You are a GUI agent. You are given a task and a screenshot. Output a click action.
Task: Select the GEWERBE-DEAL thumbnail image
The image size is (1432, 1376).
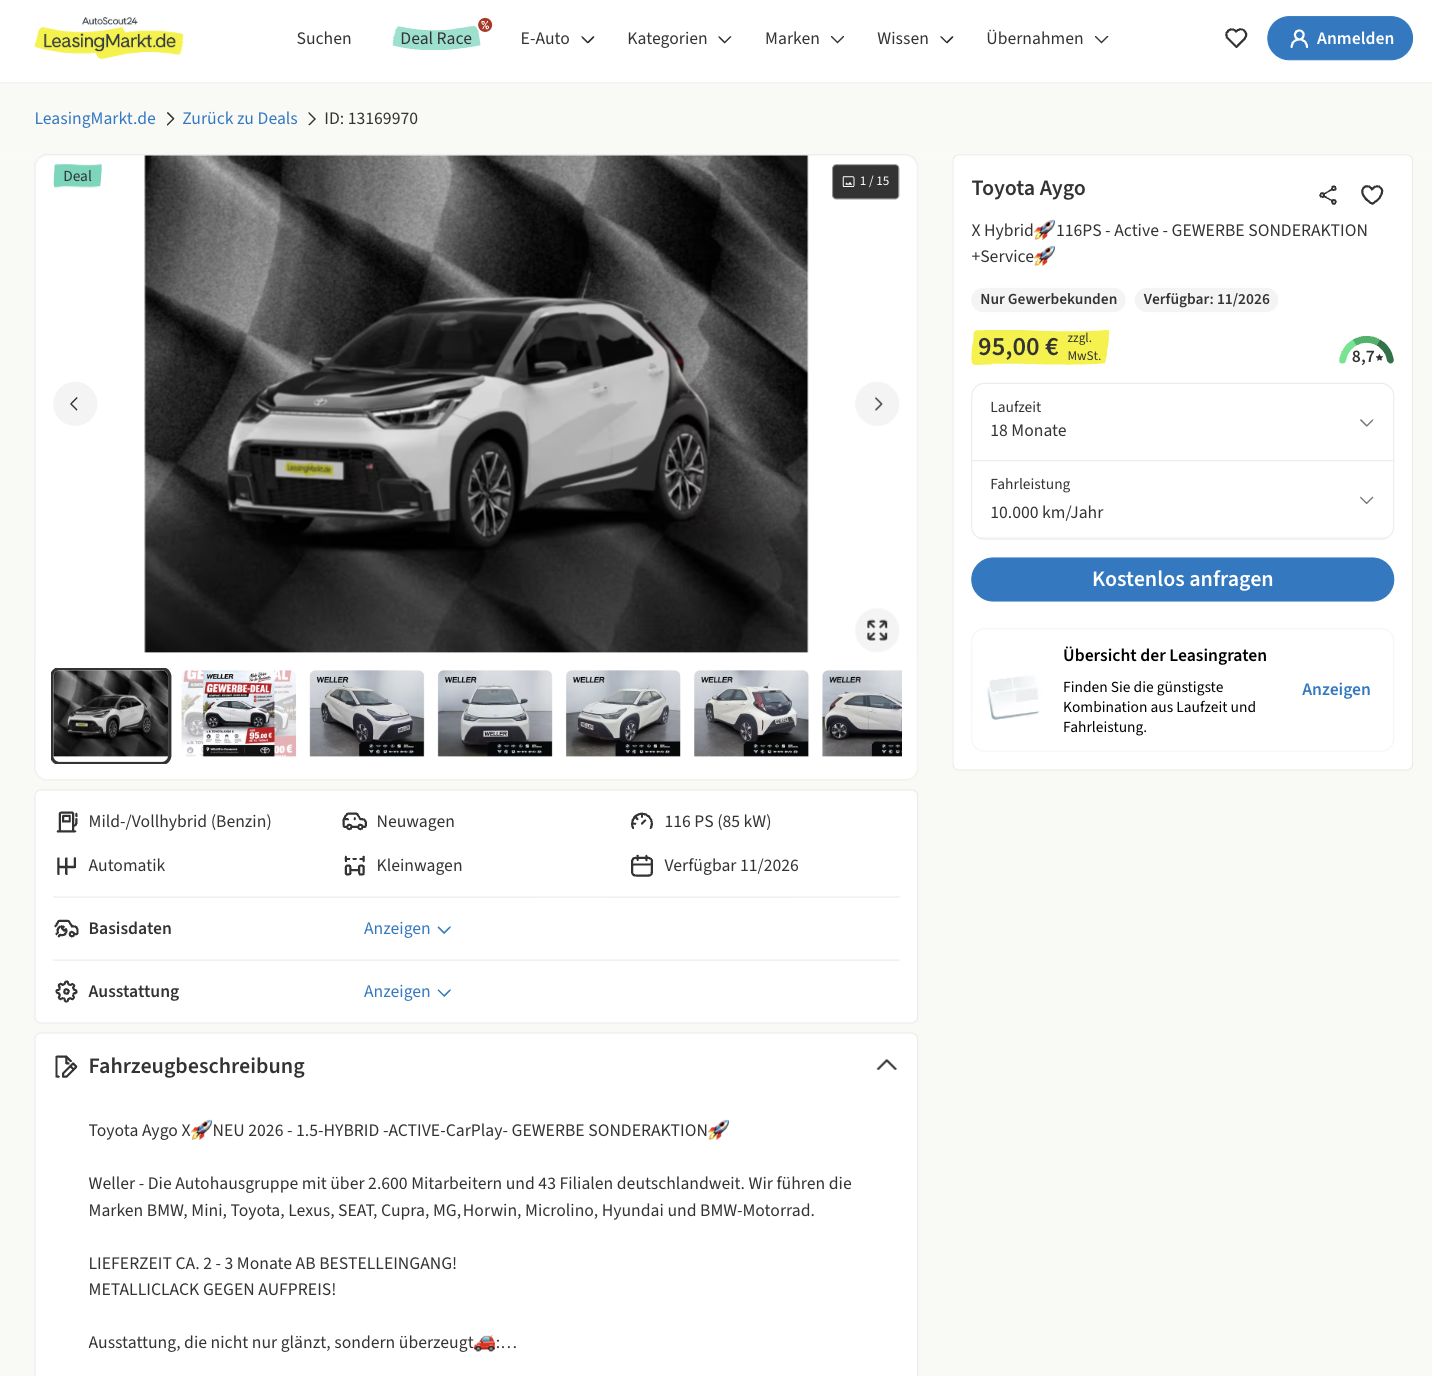click(239, 713)
